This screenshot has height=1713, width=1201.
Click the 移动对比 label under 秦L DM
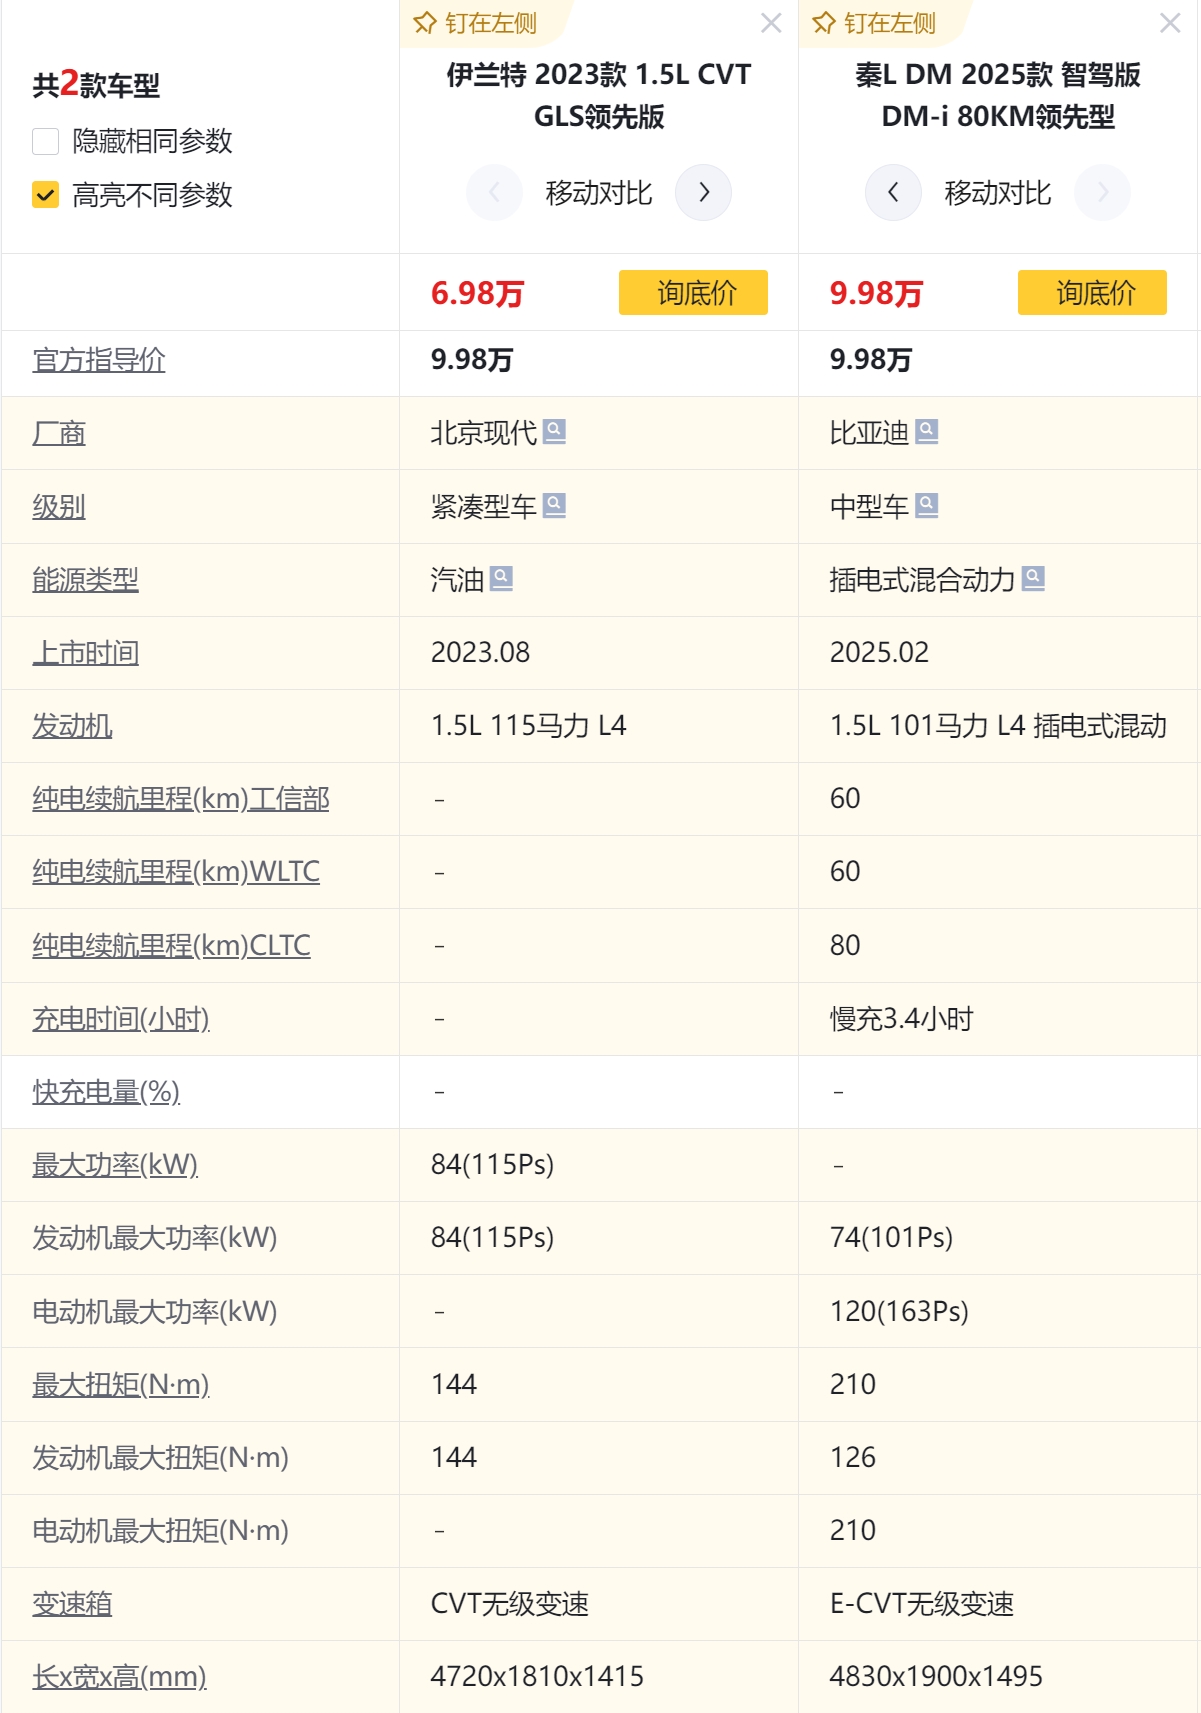coord(998,193)
